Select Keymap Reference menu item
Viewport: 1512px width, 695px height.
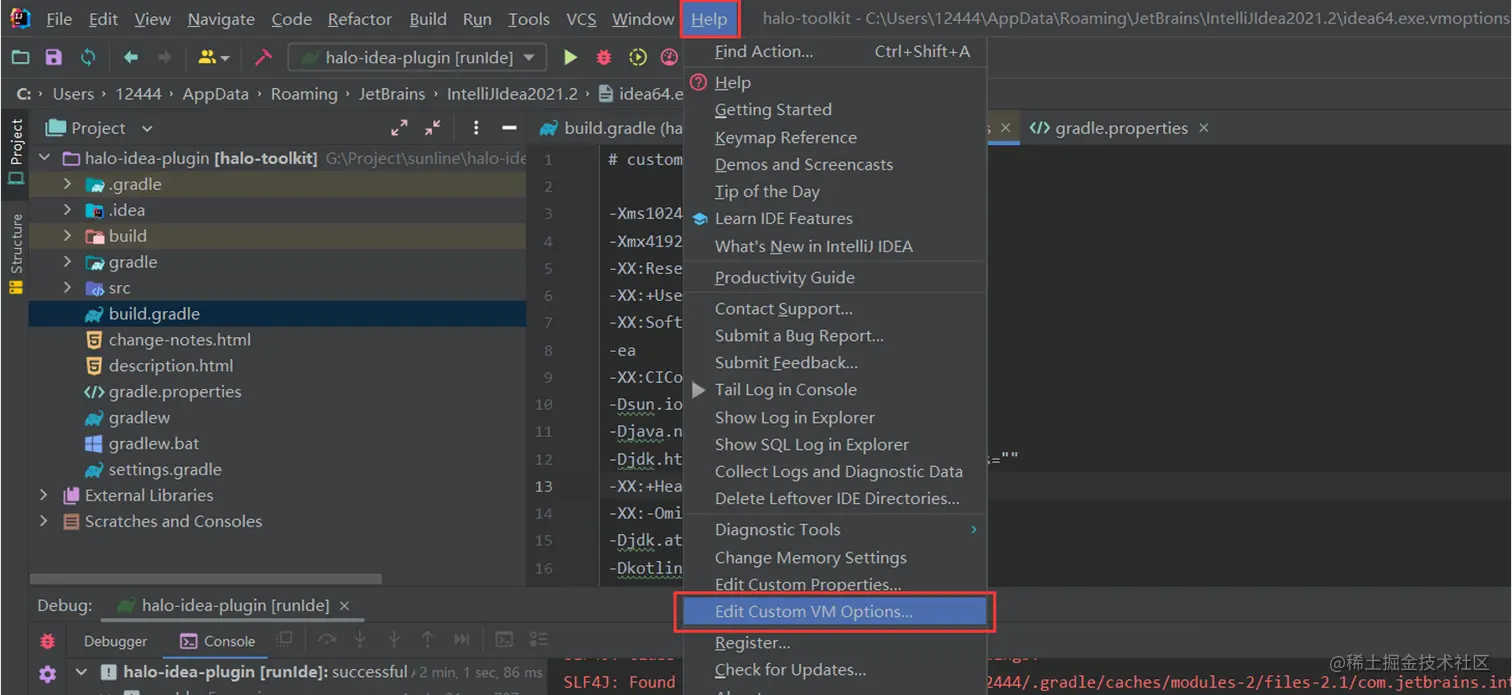coord(835,137)
